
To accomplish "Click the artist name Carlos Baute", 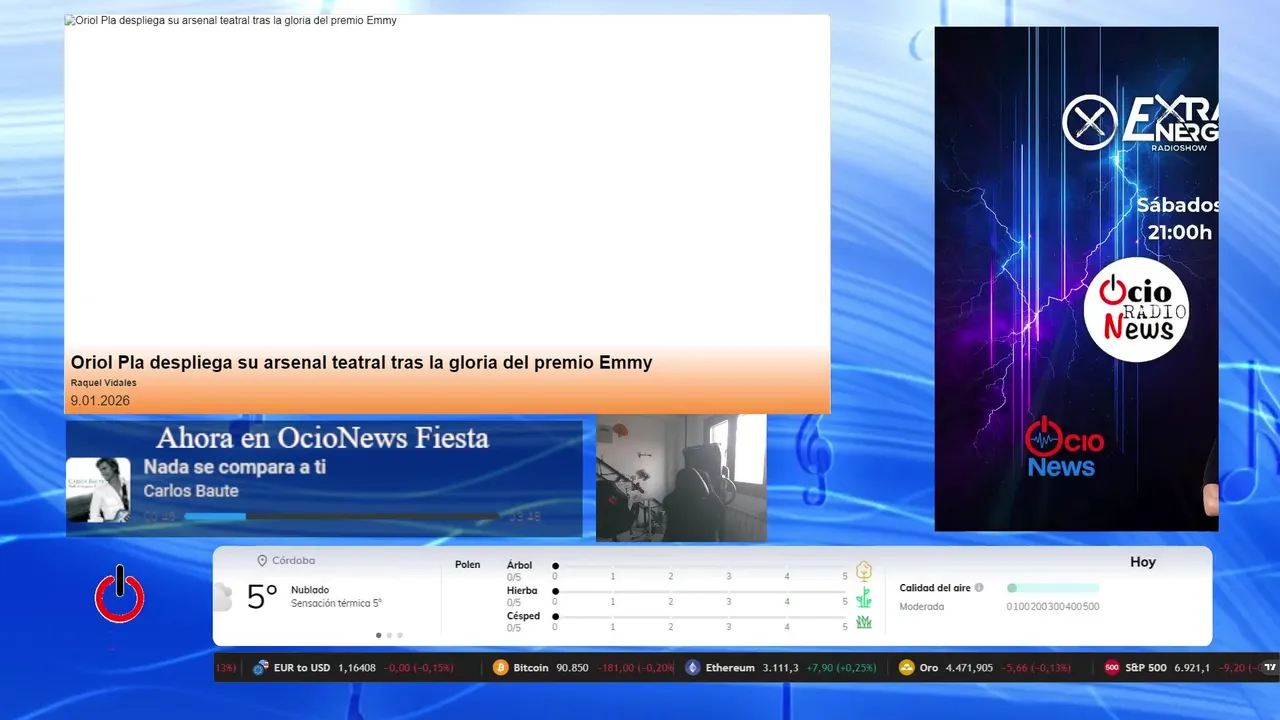I will coord(191,491).
